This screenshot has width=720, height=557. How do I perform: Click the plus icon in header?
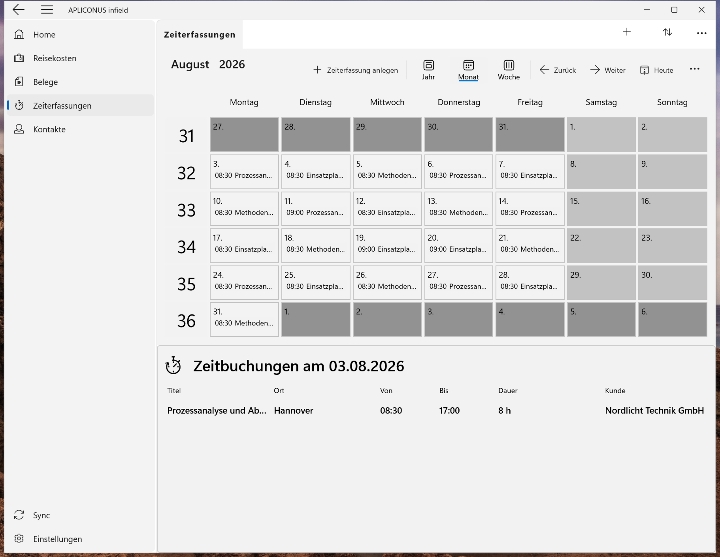(627, 32)
